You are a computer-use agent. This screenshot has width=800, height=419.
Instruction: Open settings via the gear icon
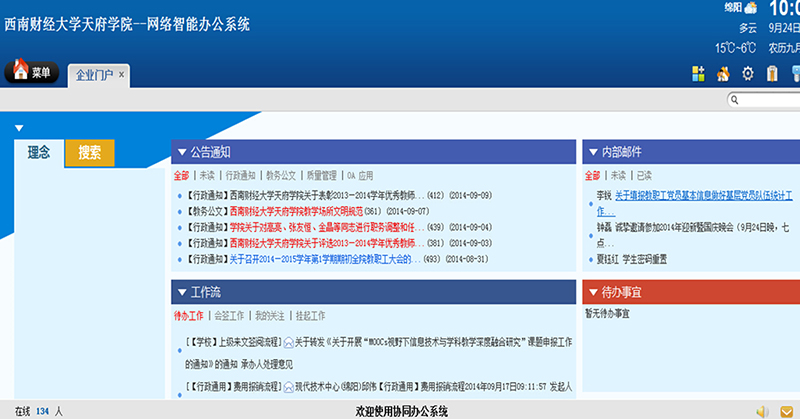(x=747, y=73)
